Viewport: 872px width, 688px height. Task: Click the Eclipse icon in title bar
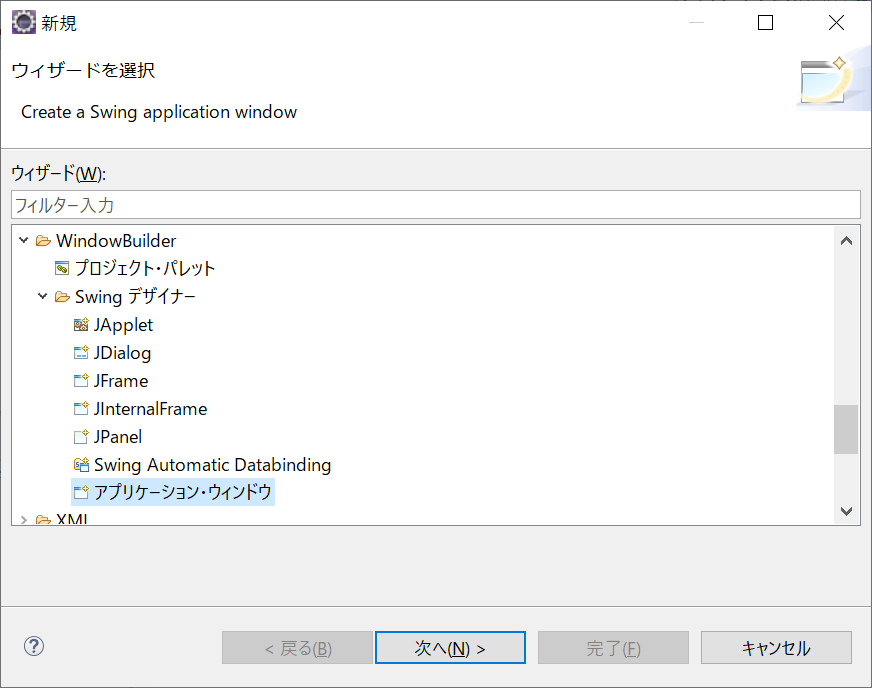click(x=24, y=23)
